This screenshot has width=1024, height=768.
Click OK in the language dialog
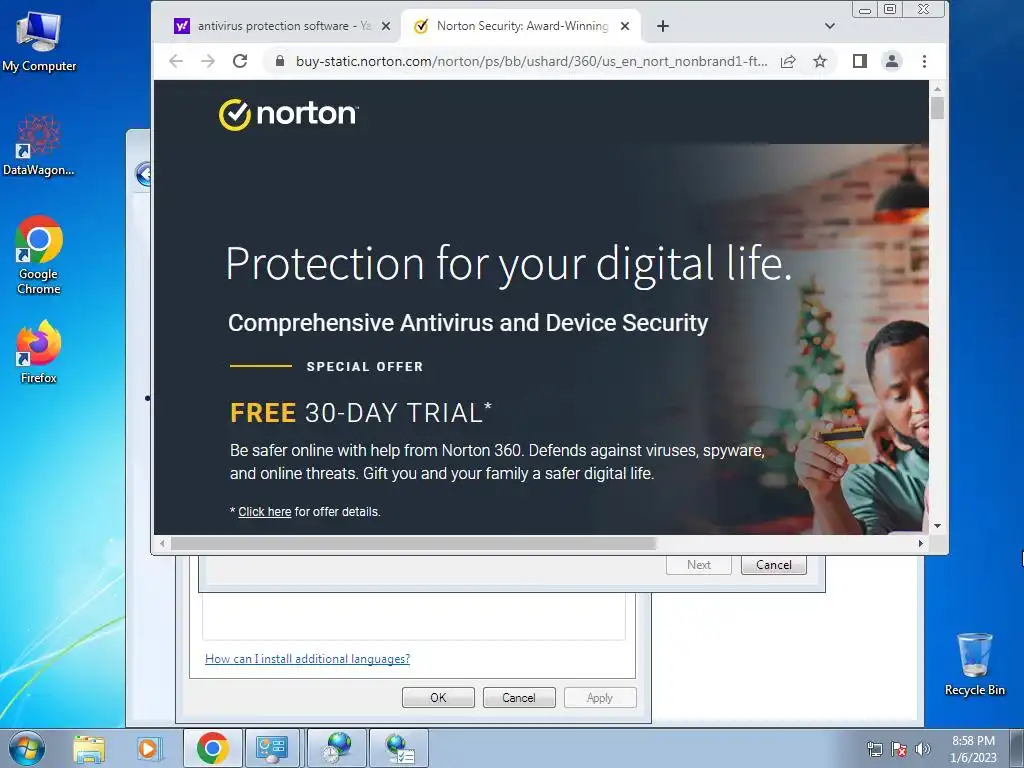tap(438, 697)
